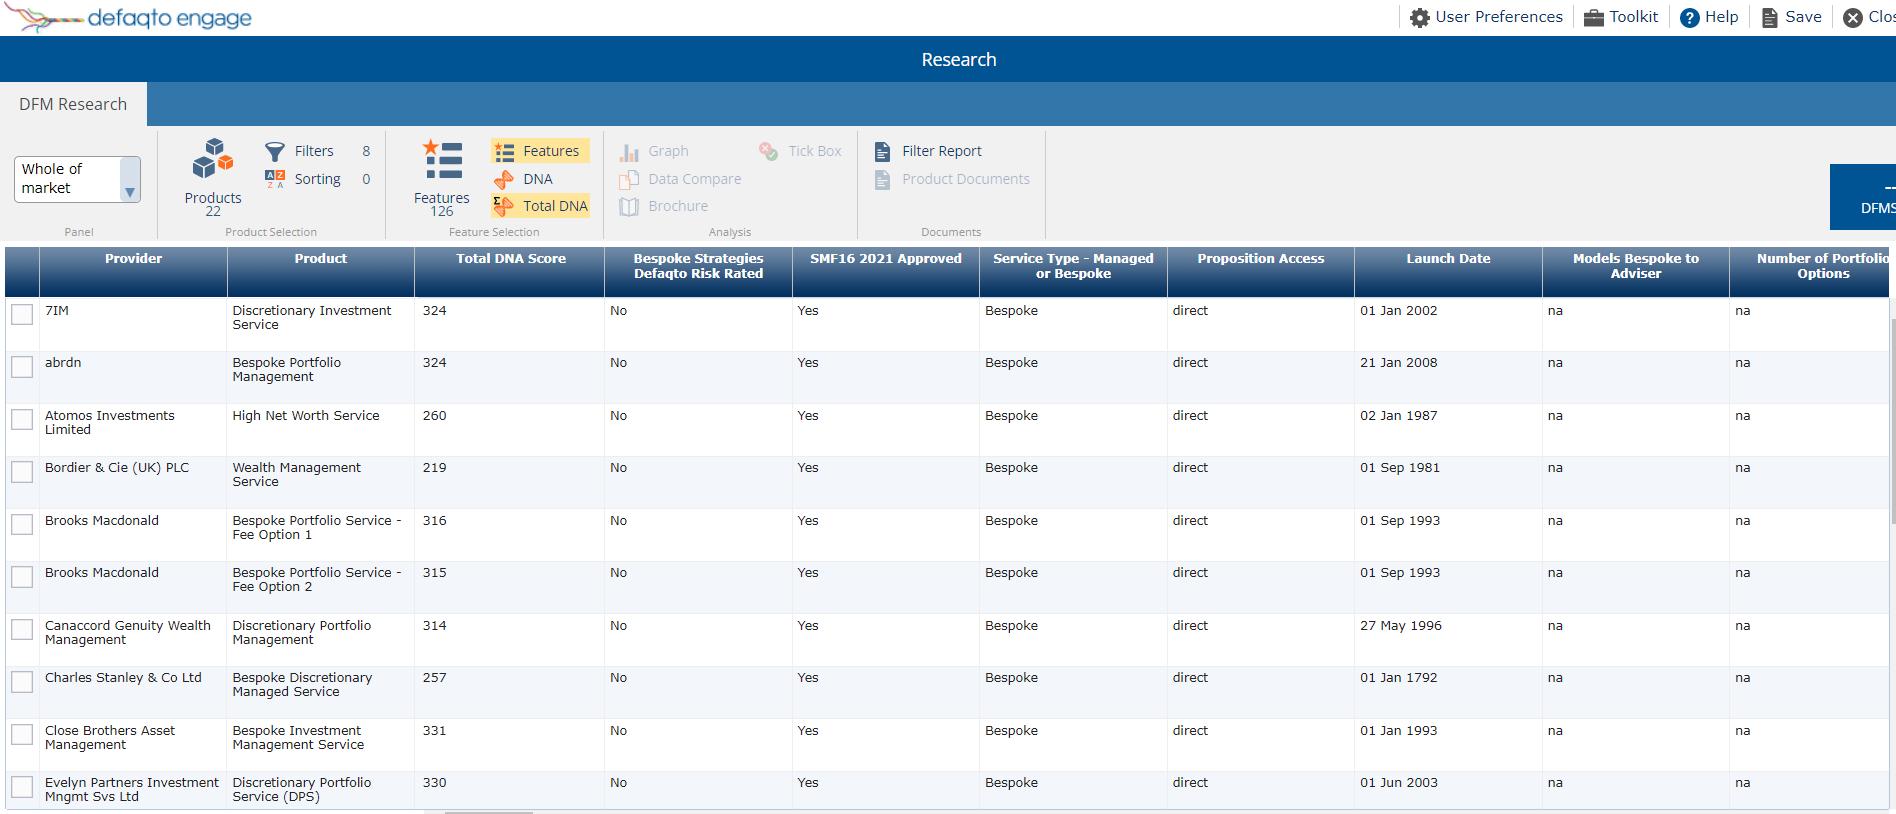Click the Help question mark icon

[x=1690, y=18]
